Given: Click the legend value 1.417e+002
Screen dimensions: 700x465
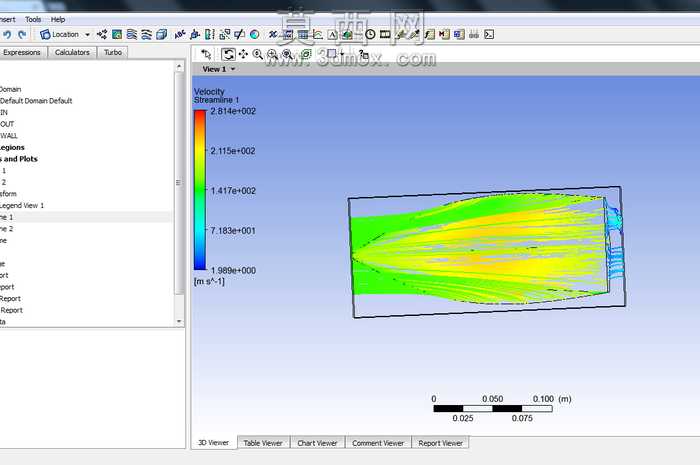Looking at the screenshot, I should (x=233, y=191).
